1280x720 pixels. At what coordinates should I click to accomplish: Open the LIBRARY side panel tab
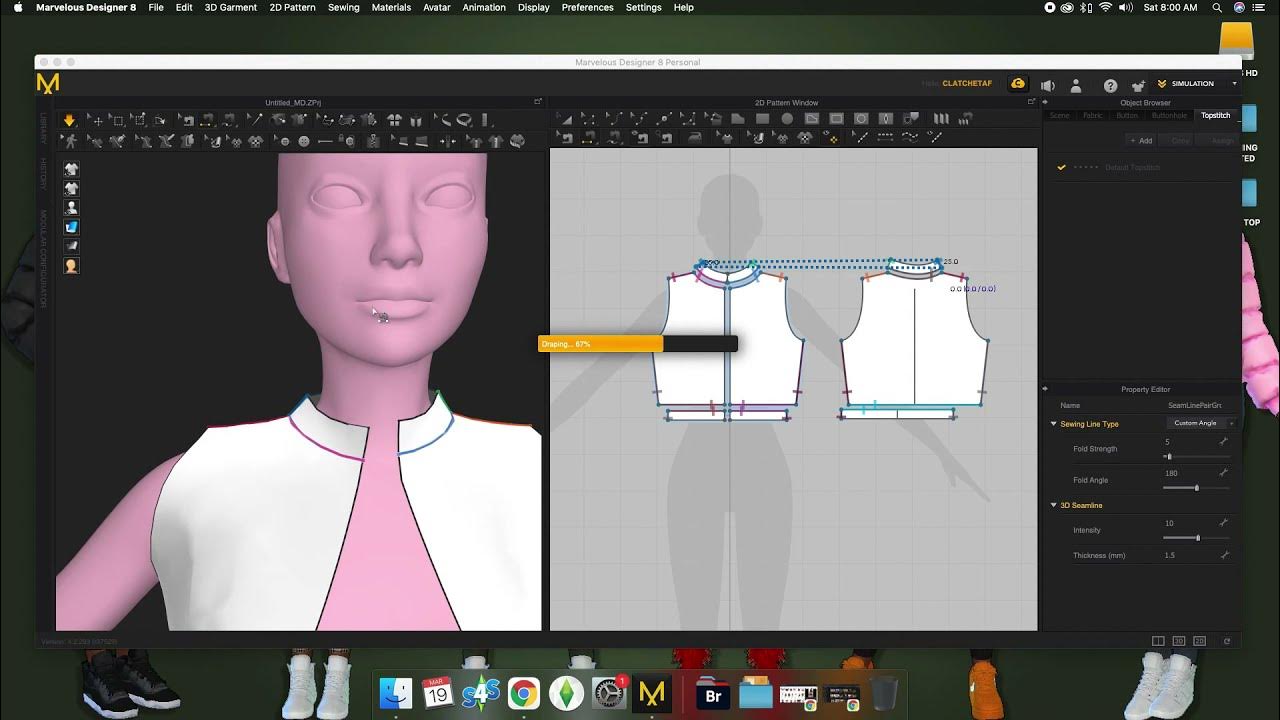point(44,128)
